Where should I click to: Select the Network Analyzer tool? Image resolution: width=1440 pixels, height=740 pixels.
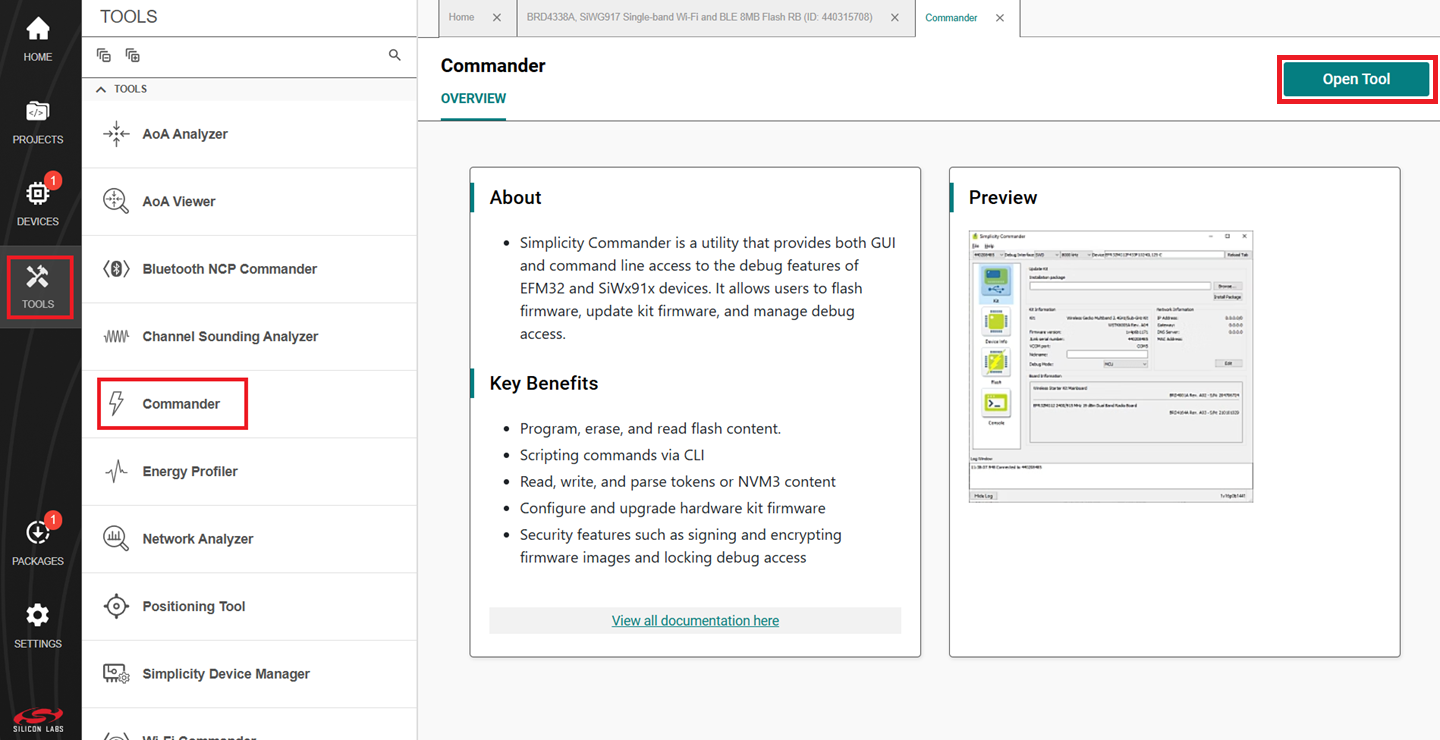point(197,539)
